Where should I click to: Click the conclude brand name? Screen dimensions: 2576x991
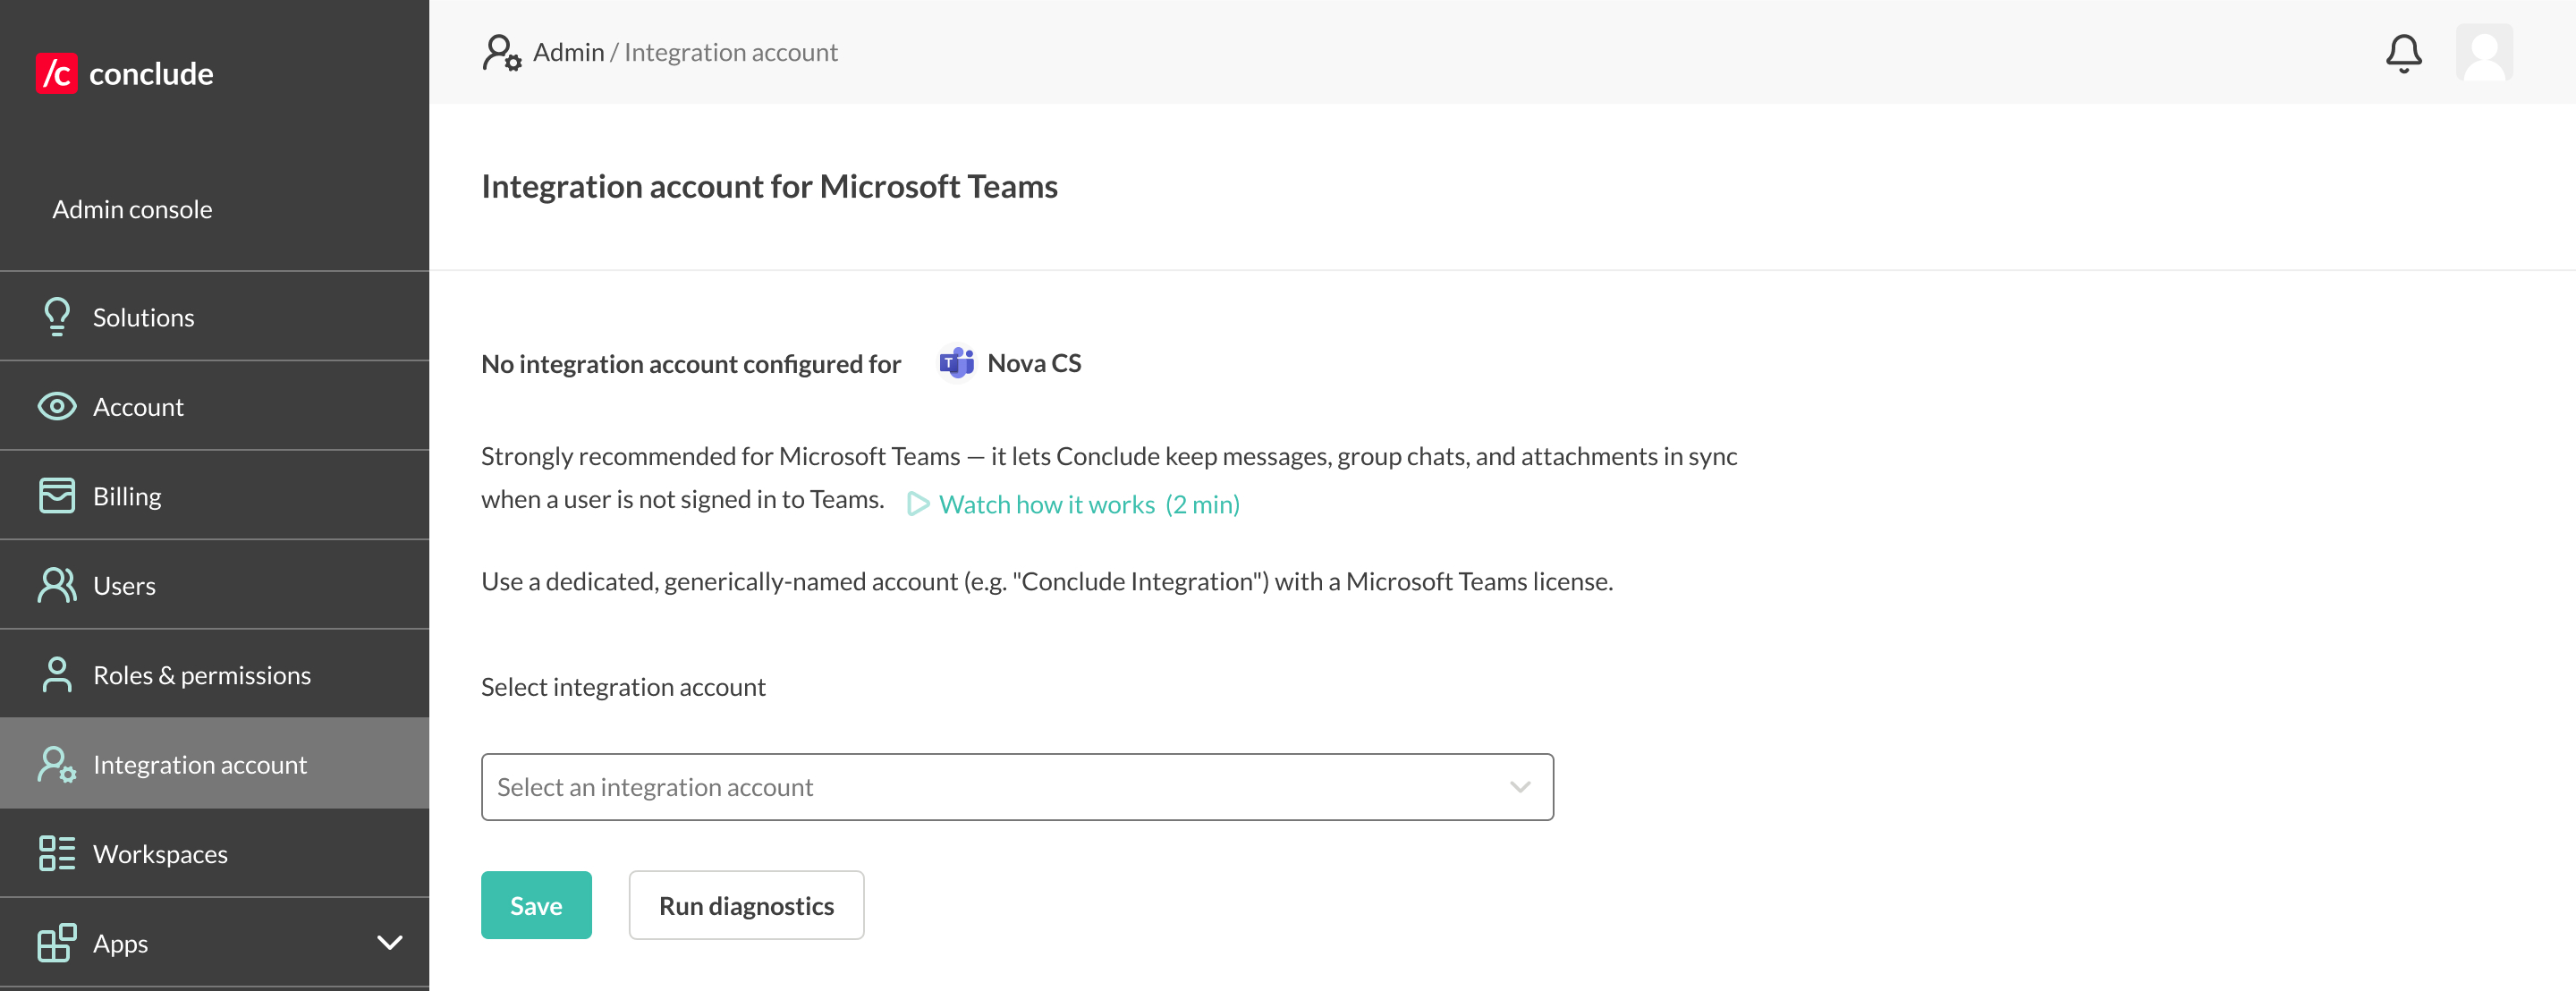[x=151, y=73]
